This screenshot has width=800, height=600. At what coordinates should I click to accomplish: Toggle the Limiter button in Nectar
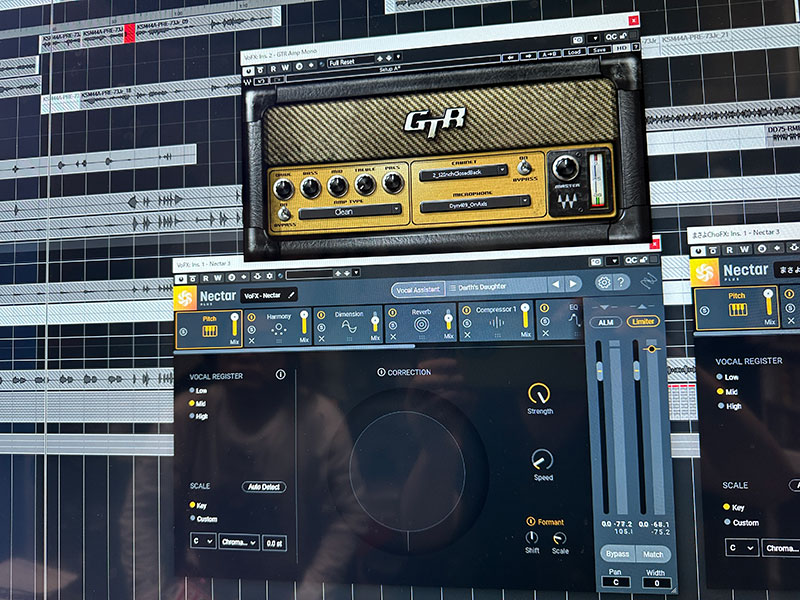click(x=643, y=321)
